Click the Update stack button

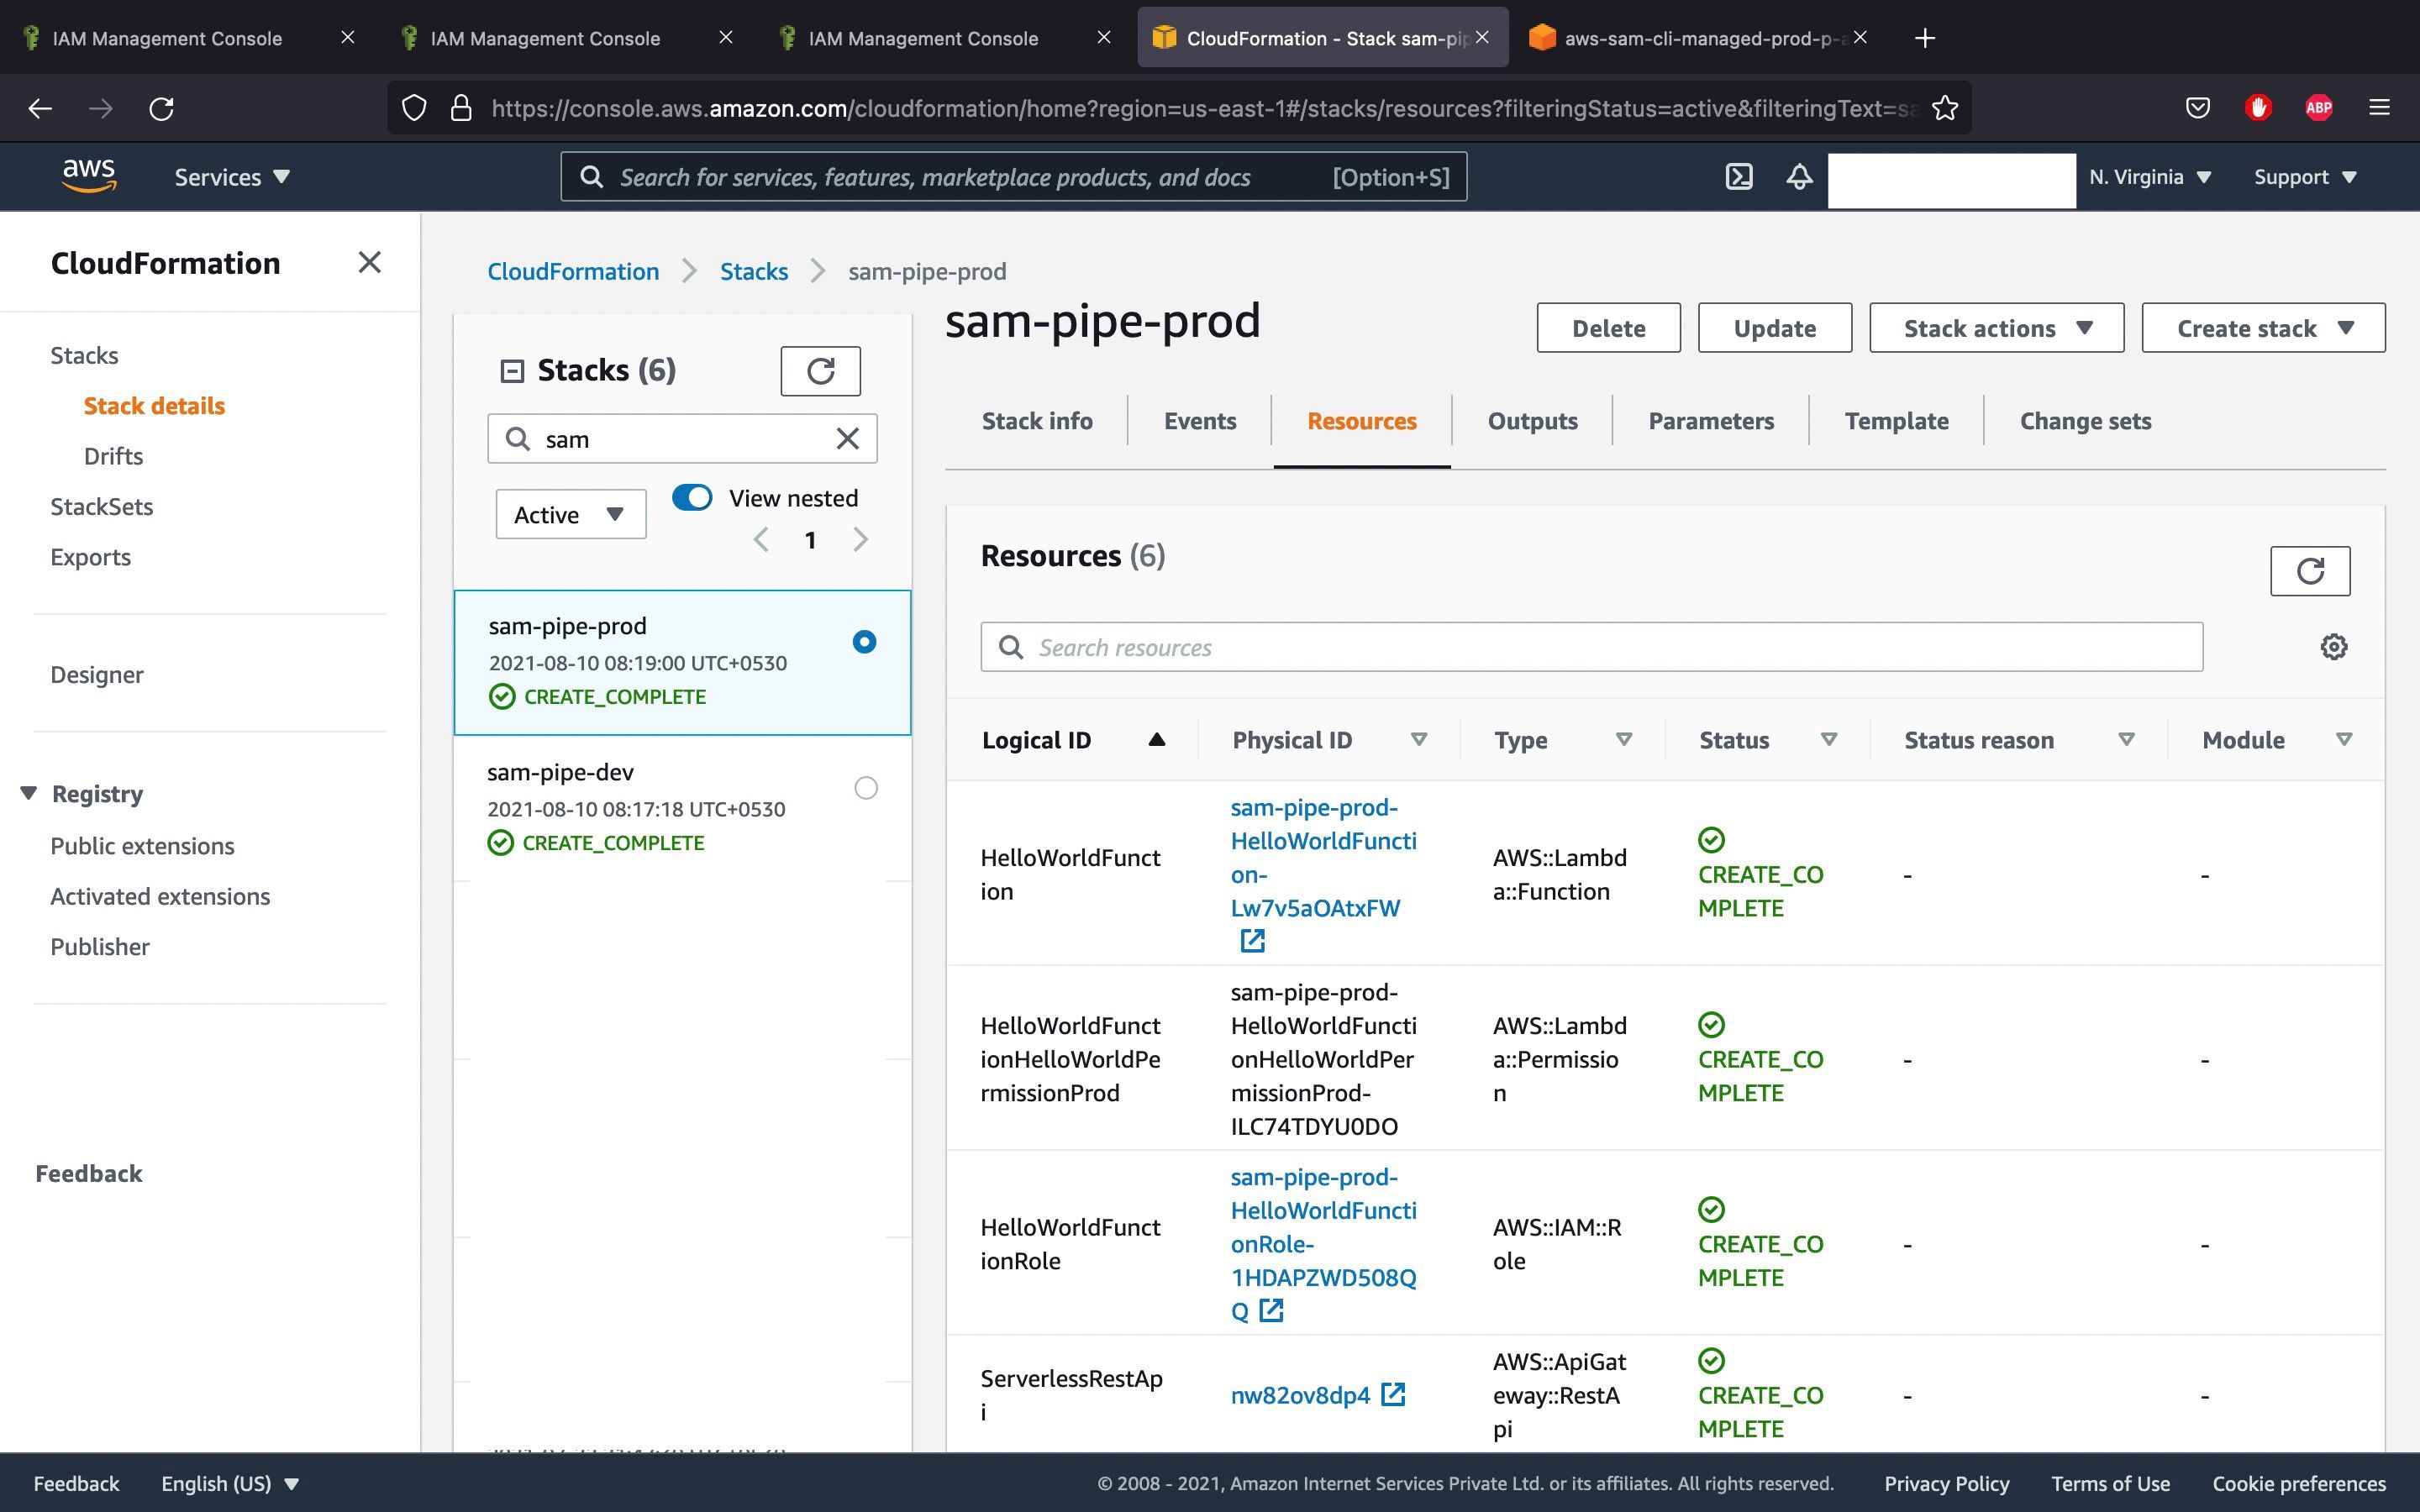(x=1775, y=328)
